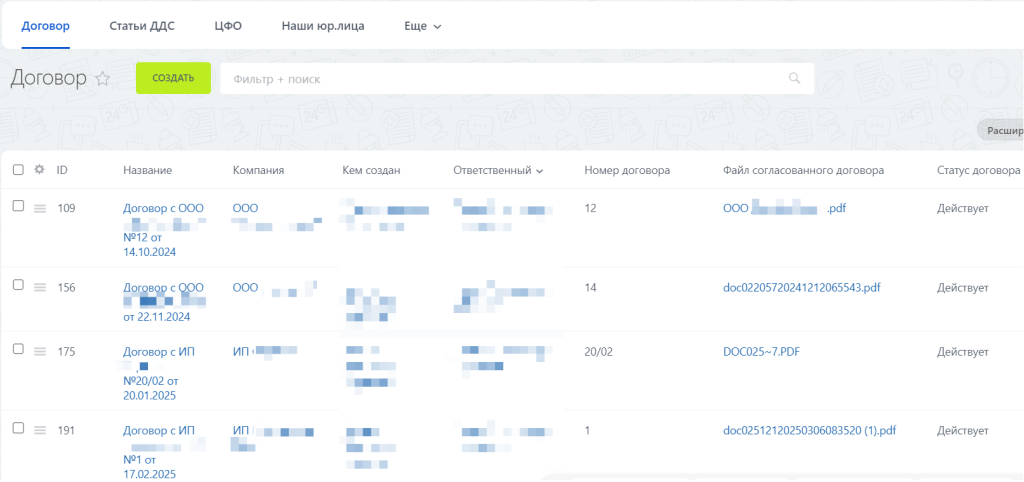Switch to the Статьи ДДС tab
1024x482 pixels.
(x=142, y=26)
